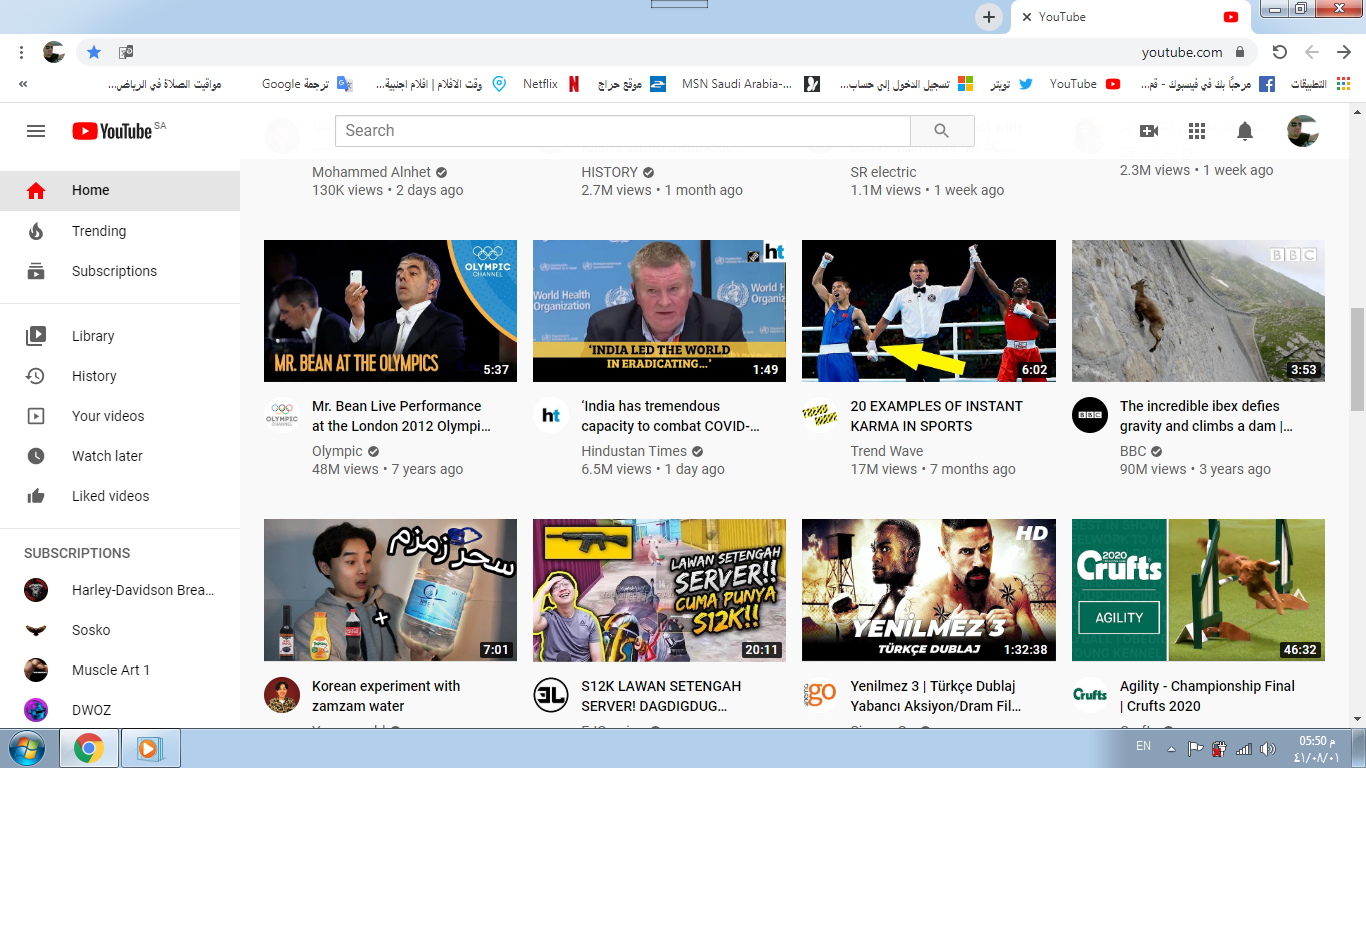
Task: Play the Mr. Bean Olympics thumbnail
Action: click(390, 311)
